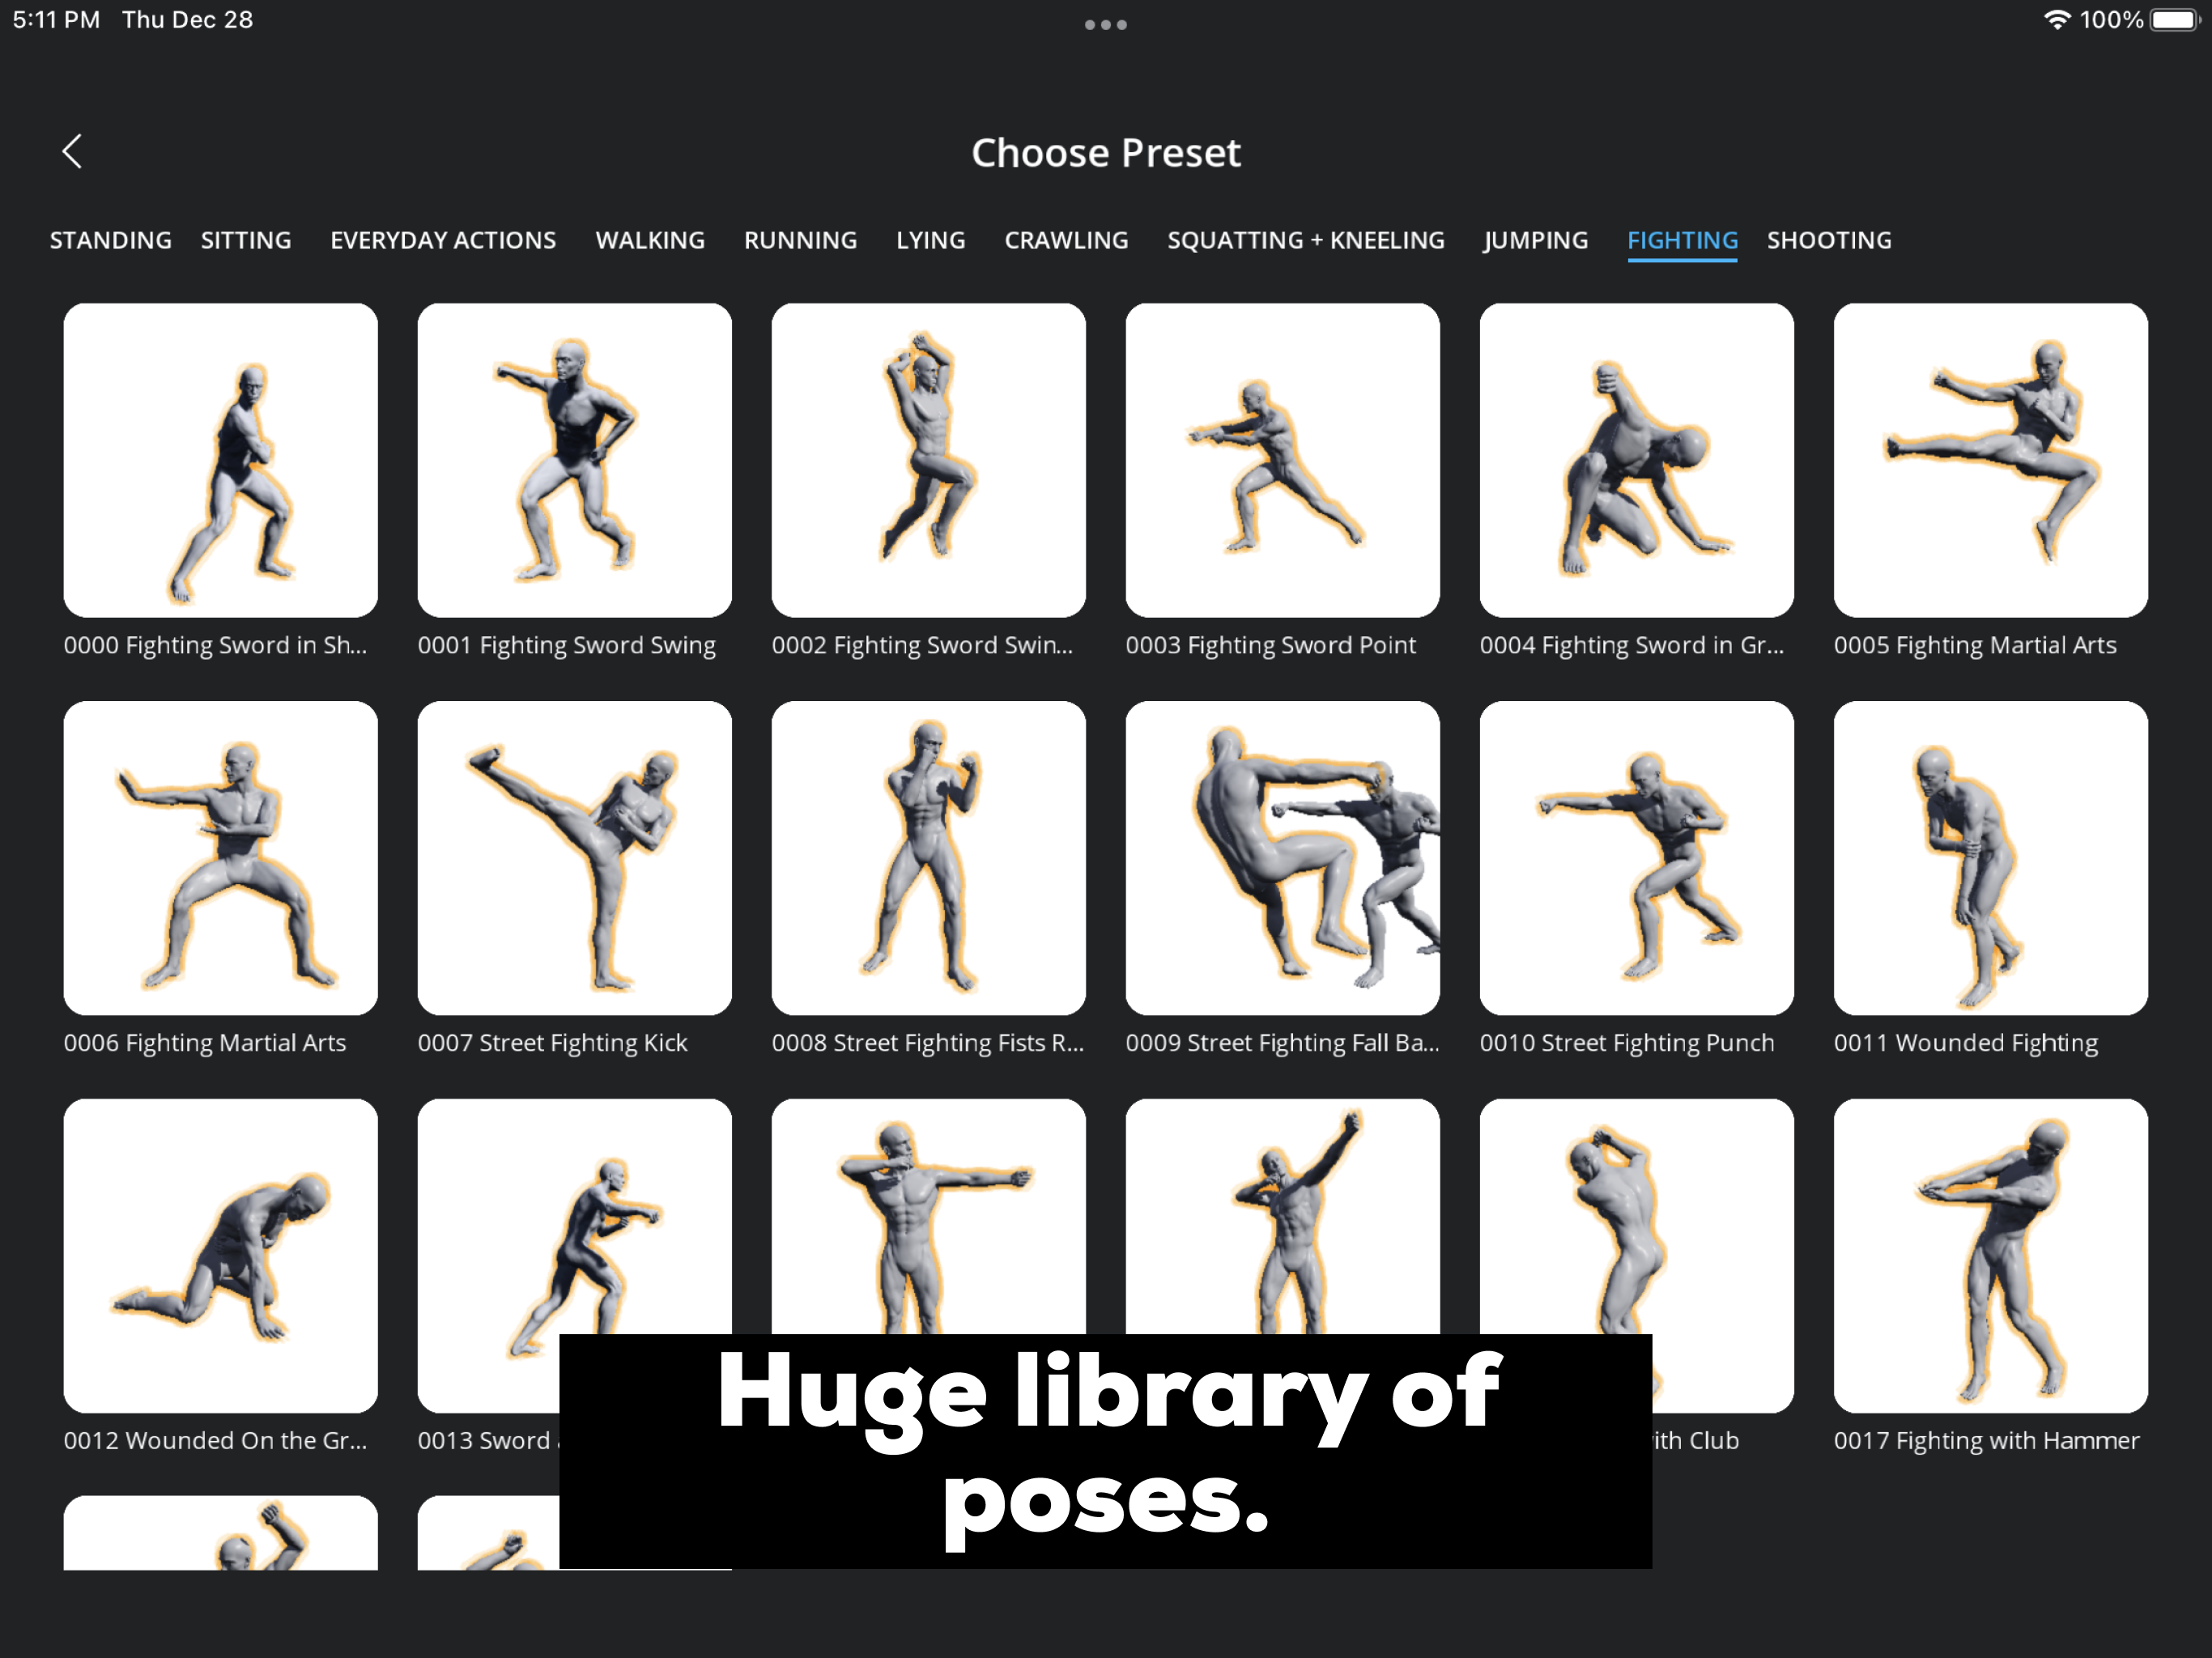Tap the Wi-Fi status icon
Image resolution: width=2212 pixels, height=1658 pixels.
tap(2056, 20)
